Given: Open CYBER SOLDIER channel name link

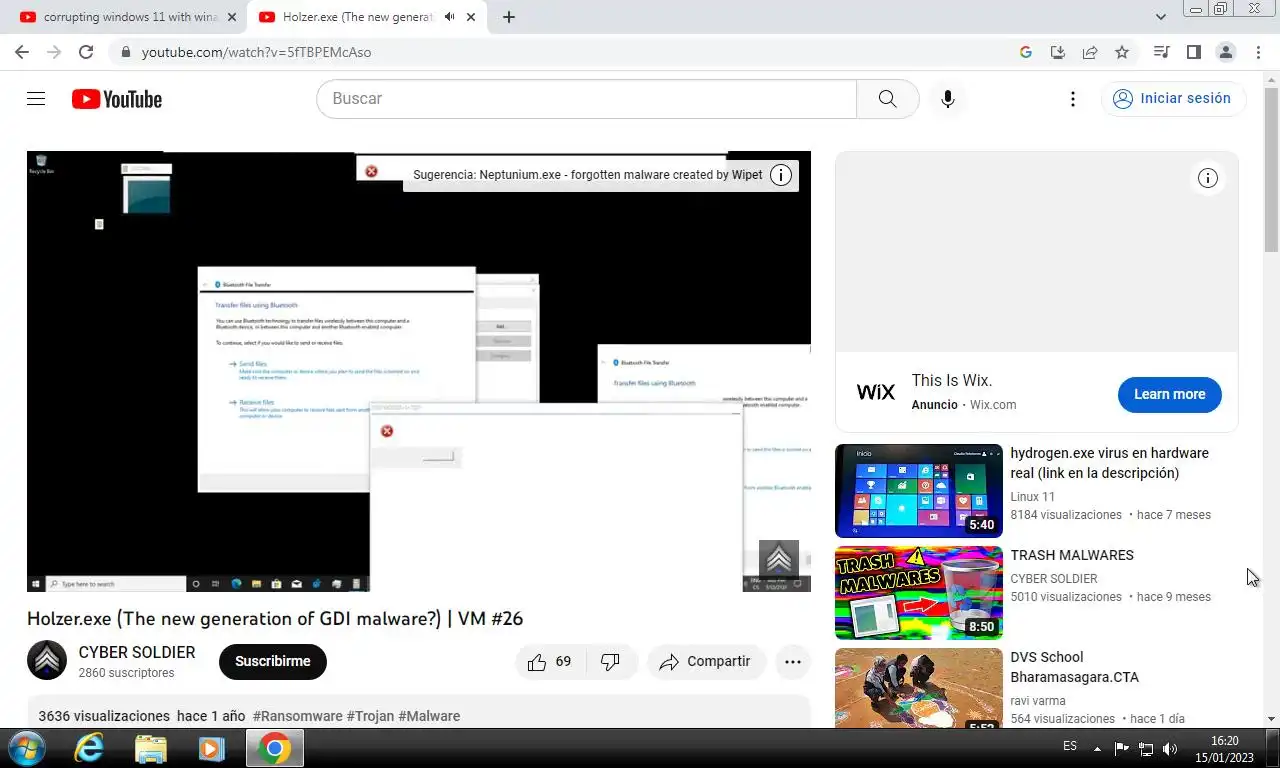Looking at the screenshot, I should click(137, 652).
